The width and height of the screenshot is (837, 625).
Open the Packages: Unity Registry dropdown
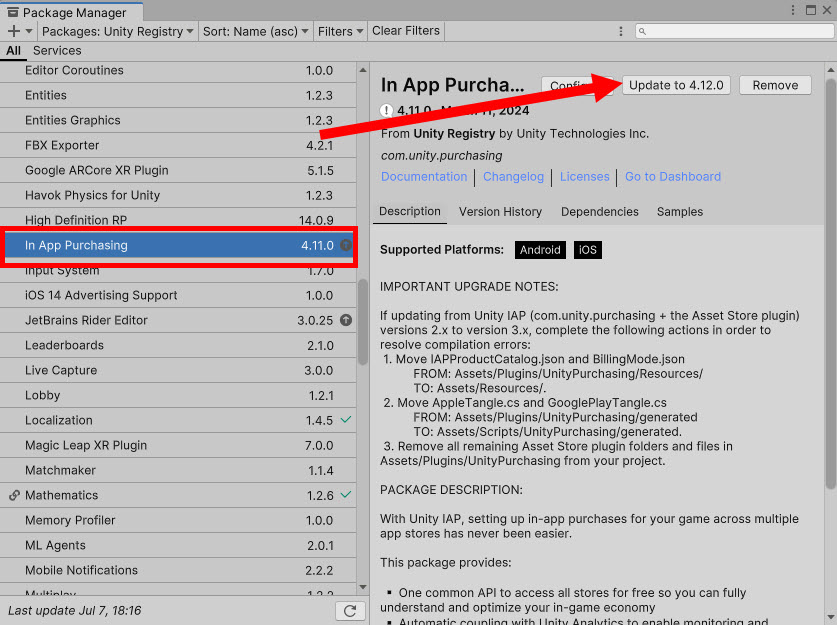pos(117,31)
